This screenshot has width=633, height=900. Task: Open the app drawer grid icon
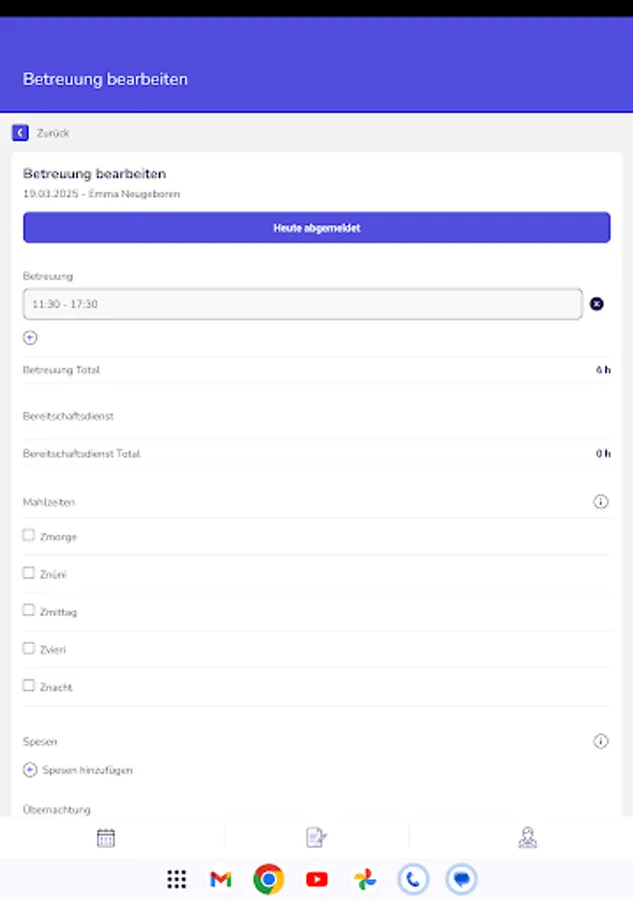coord(176,879)
